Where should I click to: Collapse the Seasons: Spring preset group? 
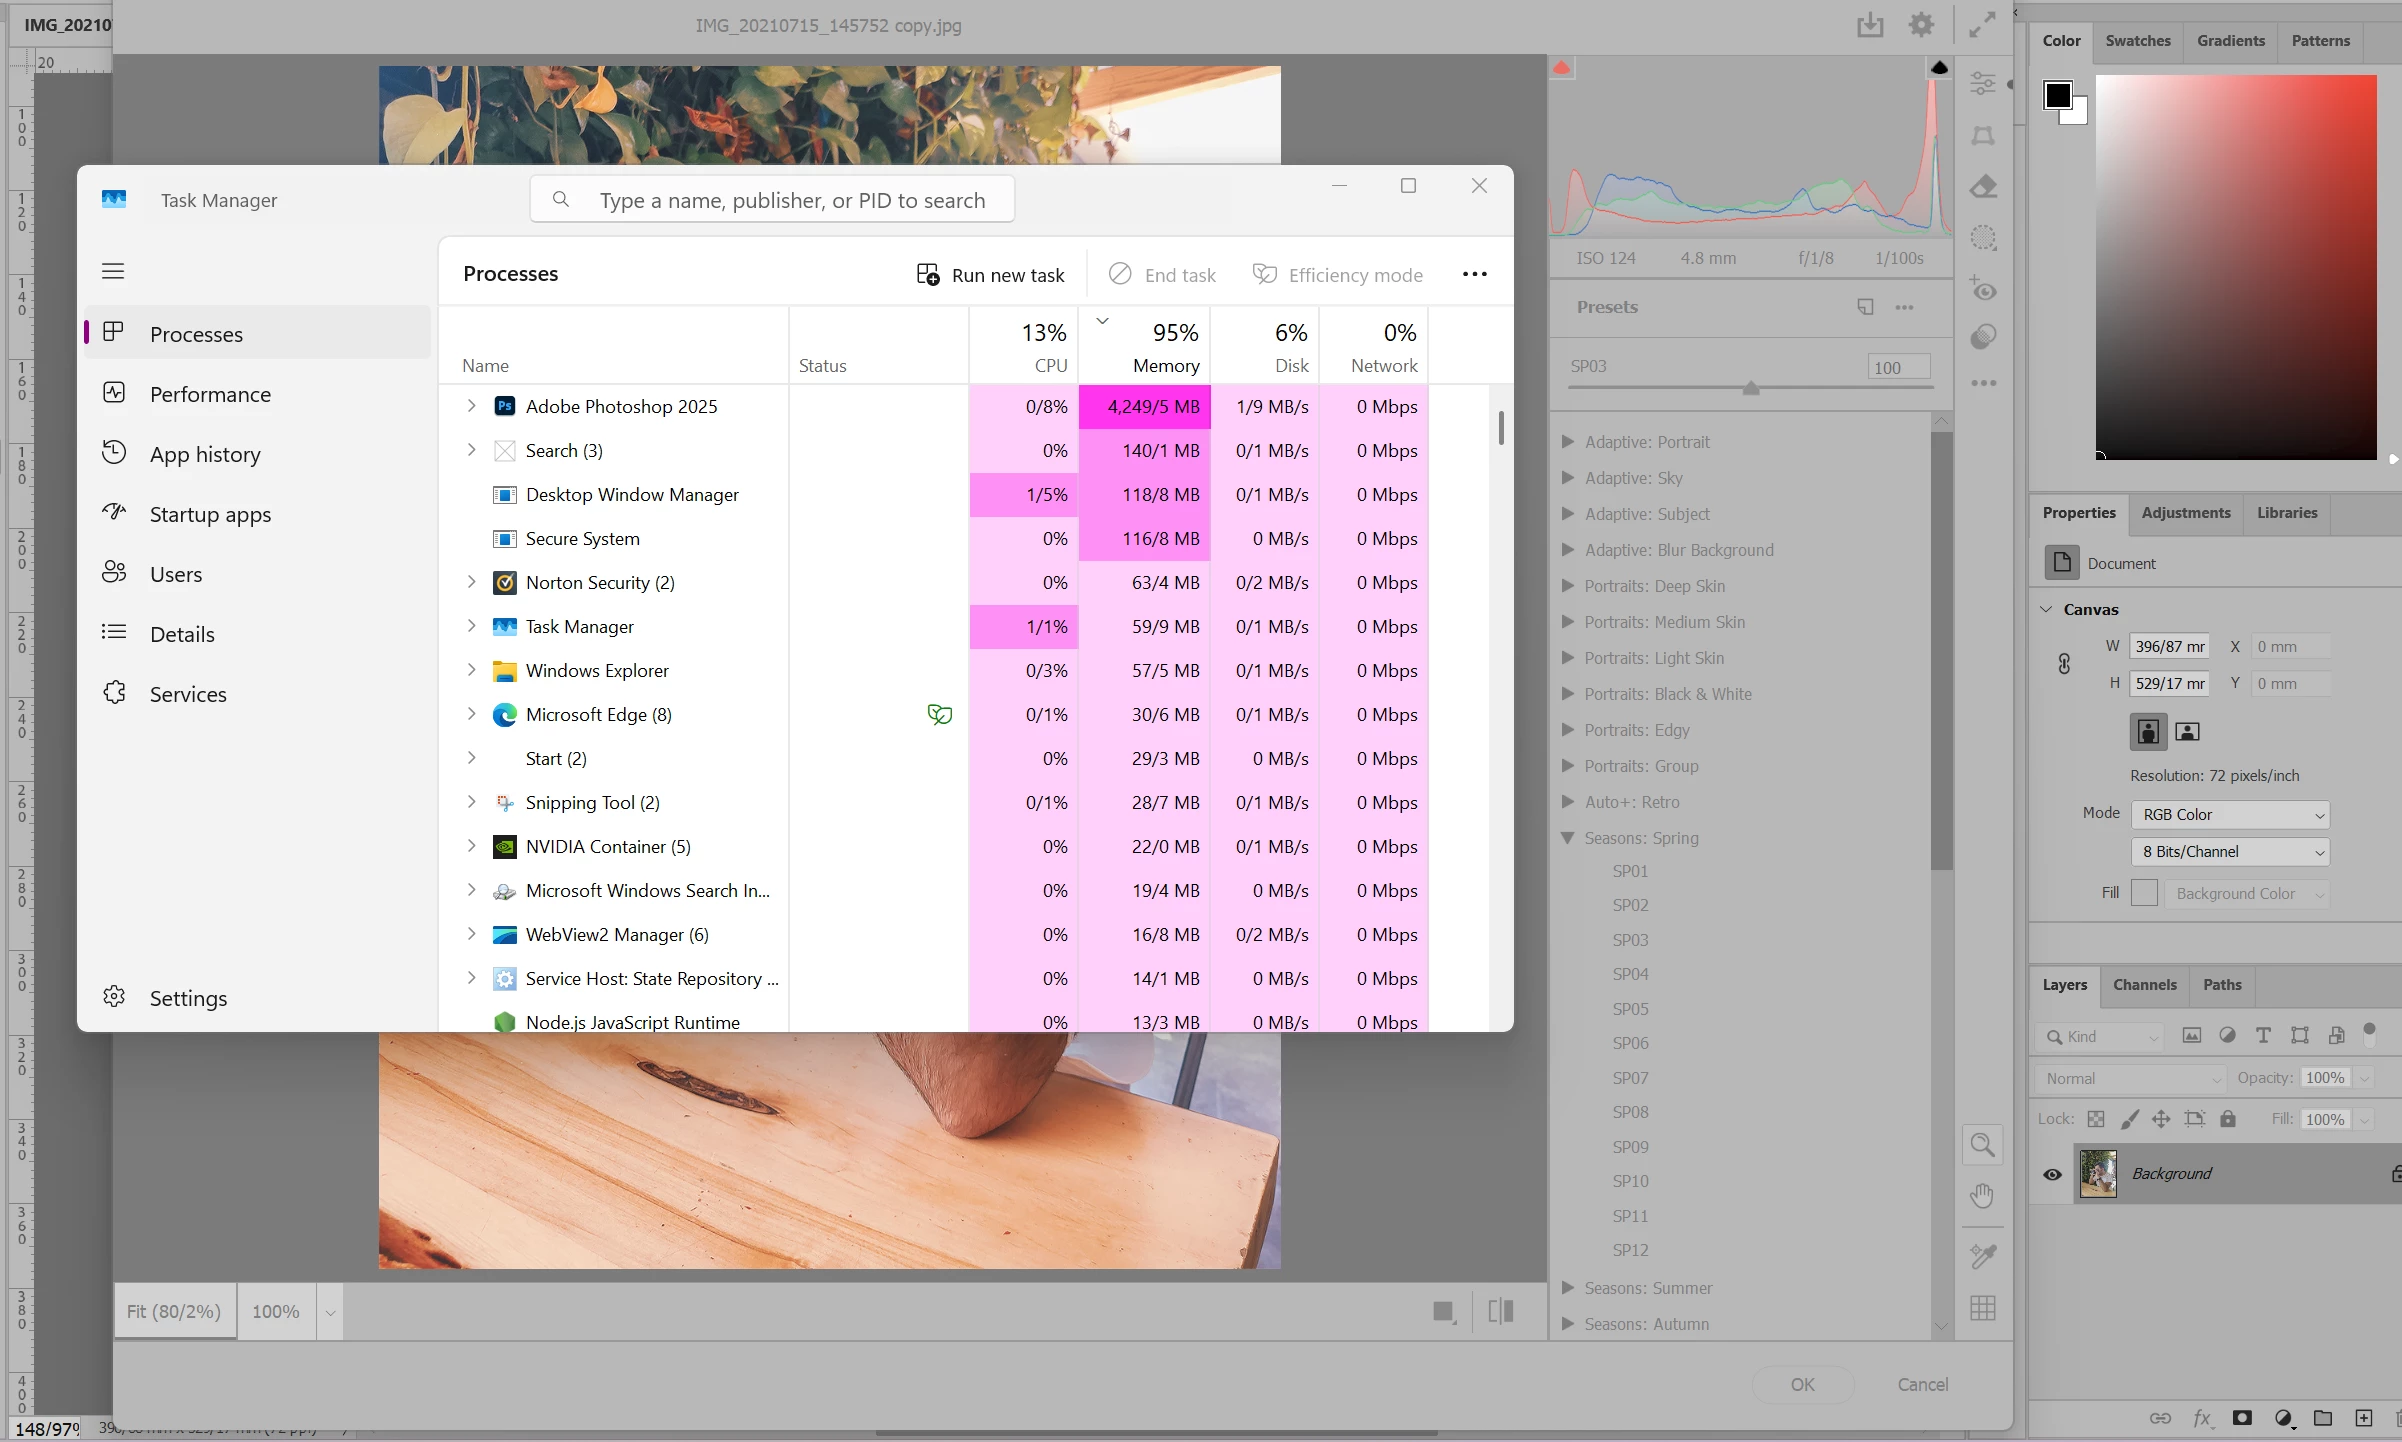(1568, 838)
